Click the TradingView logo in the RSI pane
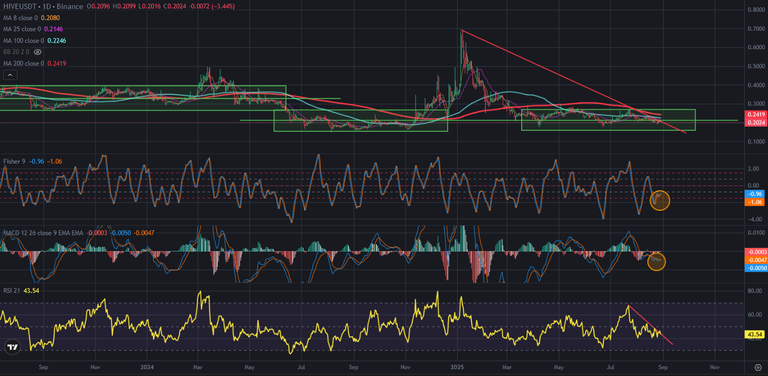 [x=12, y=347]
